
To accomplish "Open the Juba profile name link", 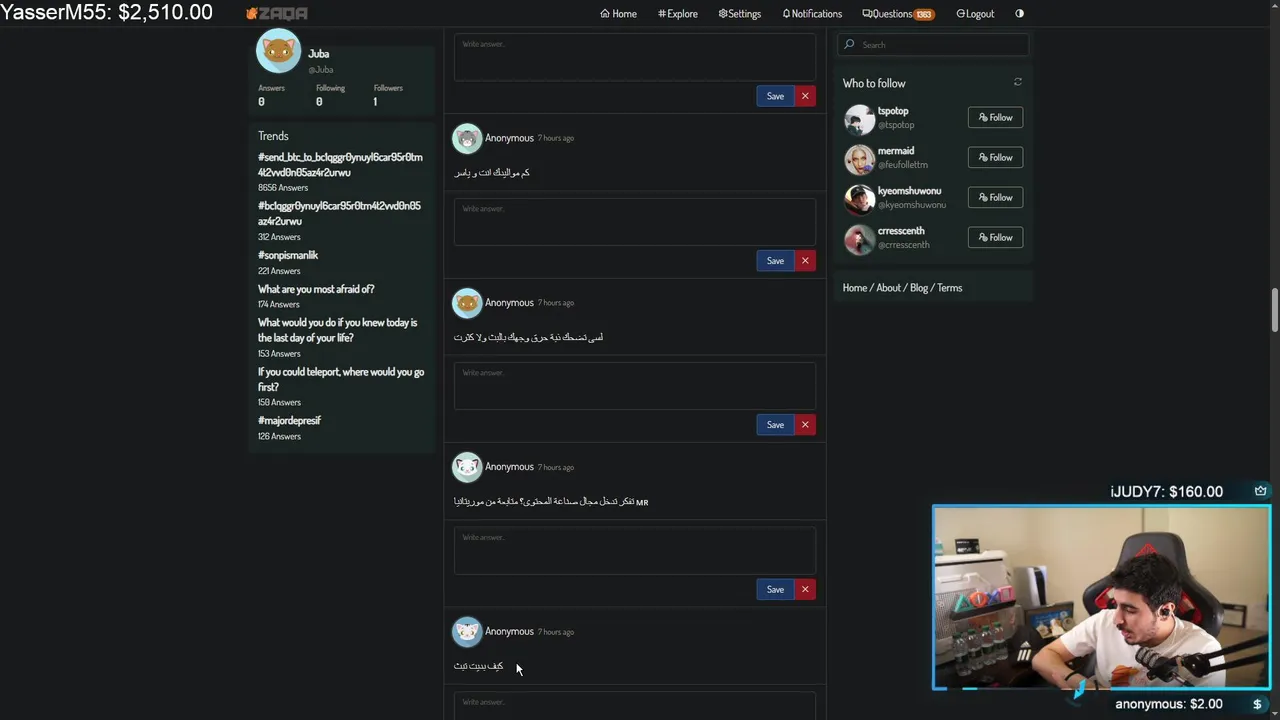I will [x=318, y=54].
